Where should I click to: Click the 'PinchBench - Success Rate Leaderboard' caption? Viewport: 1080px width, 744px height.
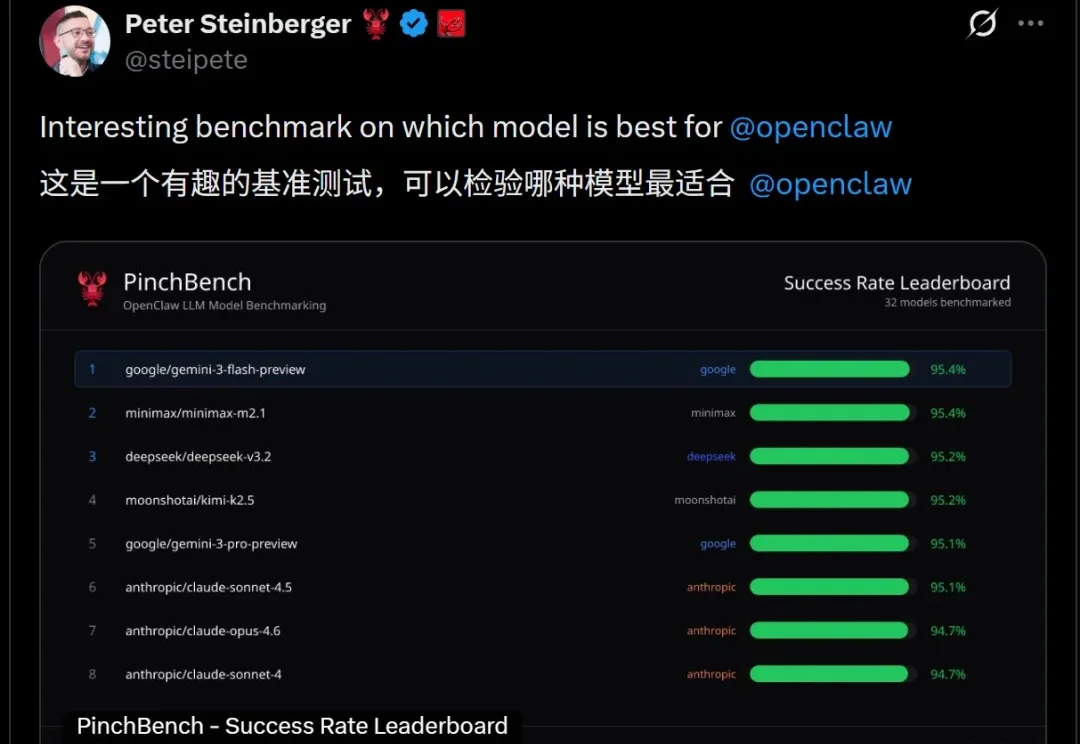click(291, 725)
